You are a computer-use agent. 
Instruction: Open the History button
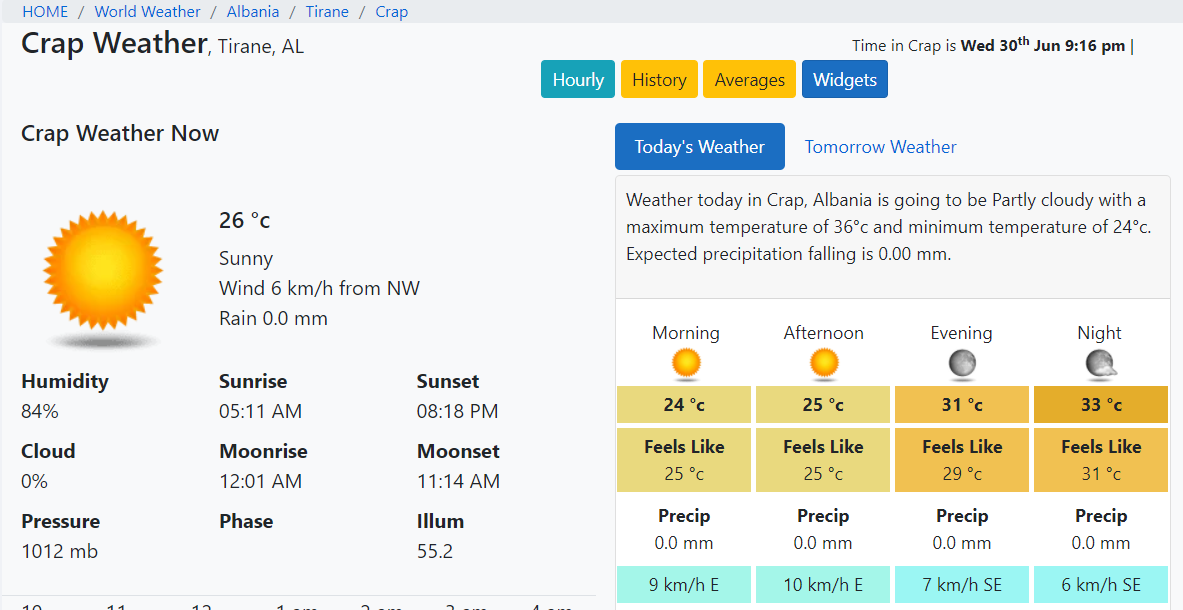659,80
